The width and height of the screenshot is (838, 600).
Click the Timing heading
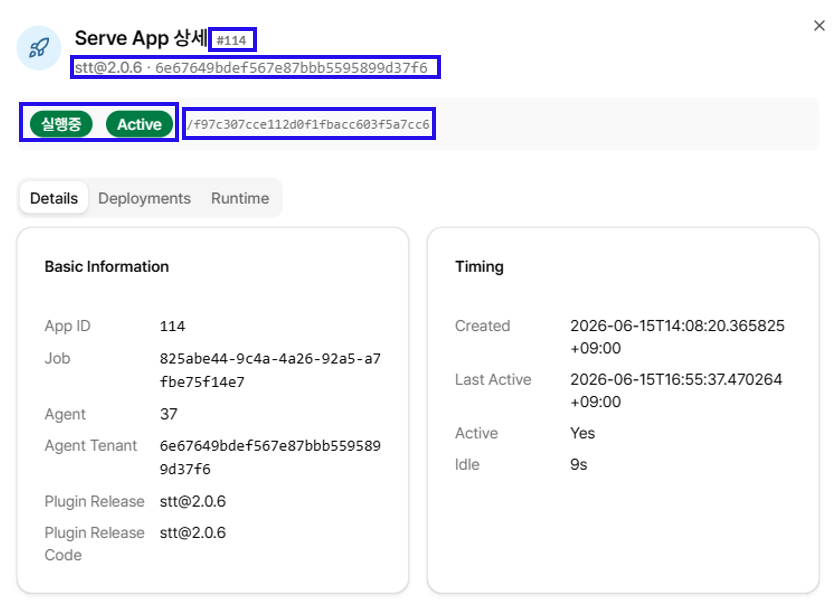pyautogui.click(x=479, y=267)
